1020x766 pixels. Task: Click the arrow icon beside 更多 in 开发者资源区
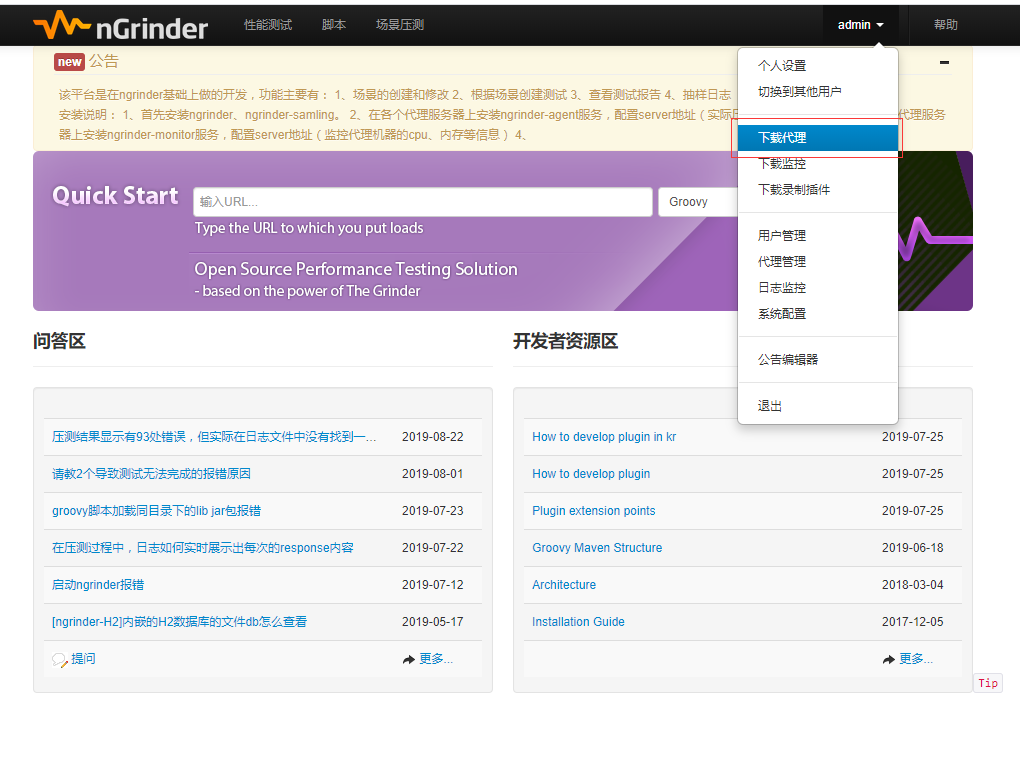click(889, 659)
